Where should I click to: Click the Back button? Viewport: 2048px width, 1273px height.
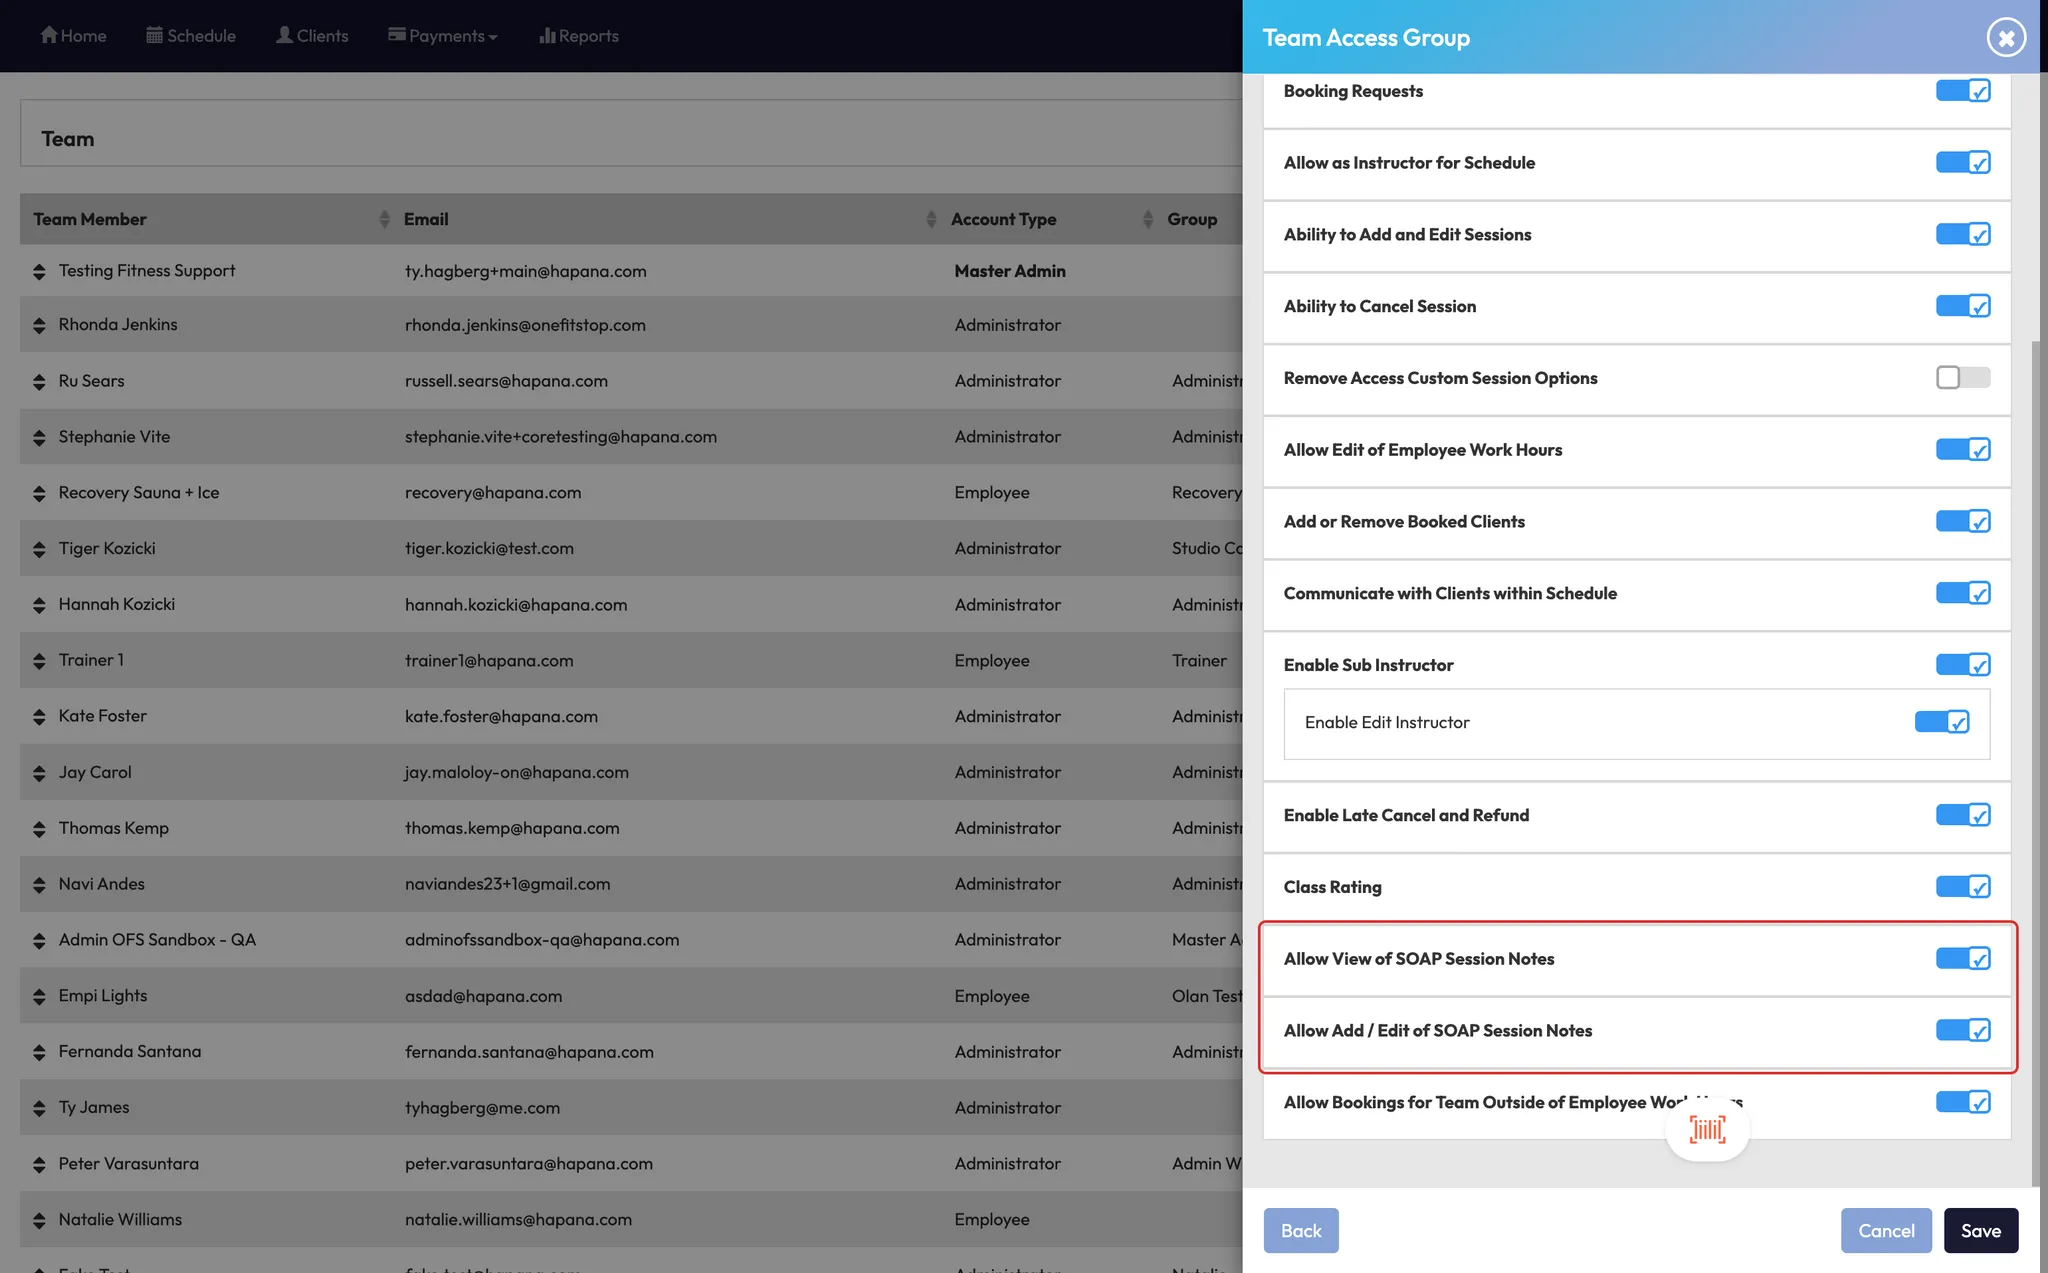(1300, 1231)
